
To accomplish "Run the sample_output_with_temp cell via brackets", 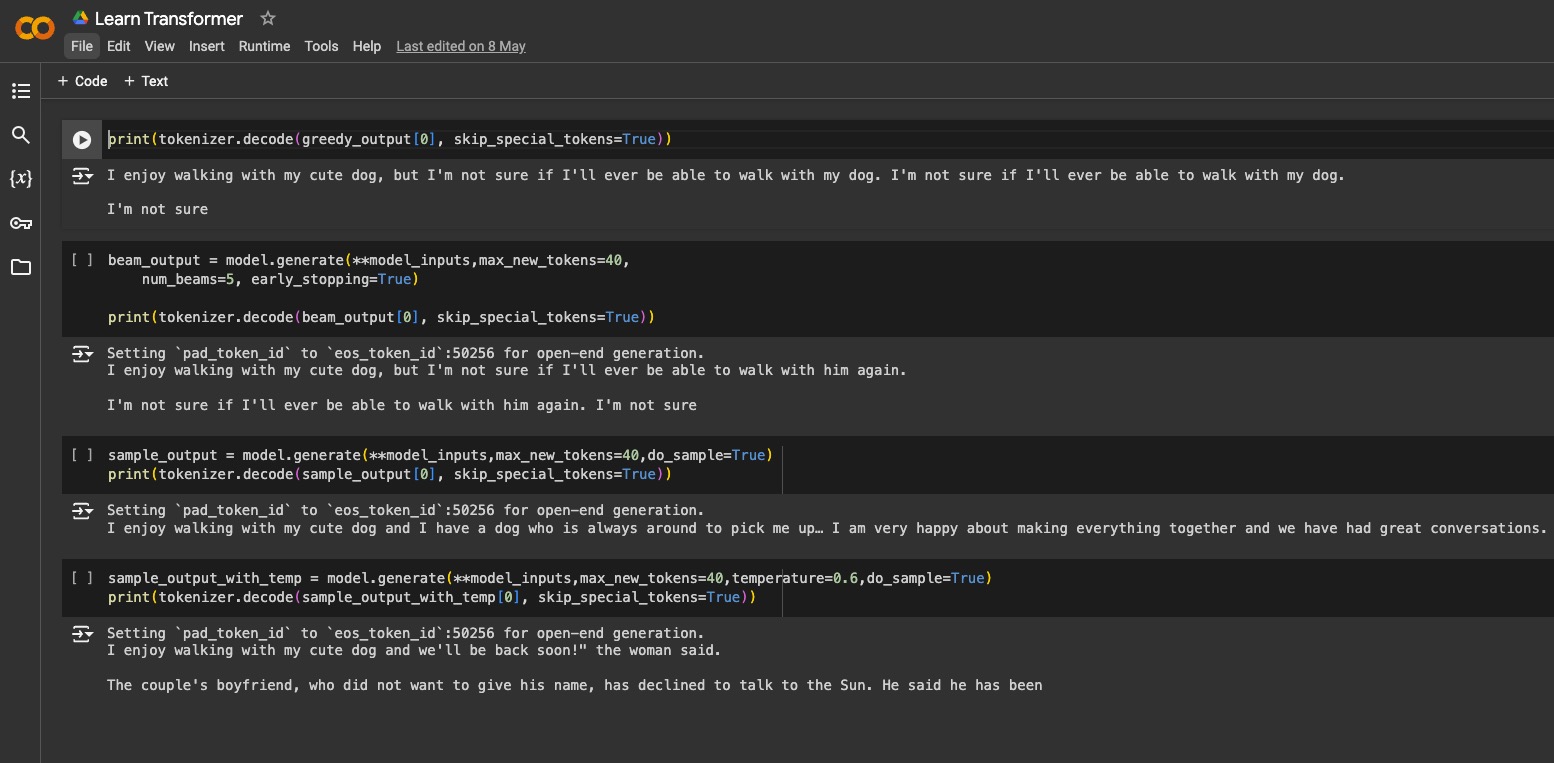I will click(x=82, y=578).
